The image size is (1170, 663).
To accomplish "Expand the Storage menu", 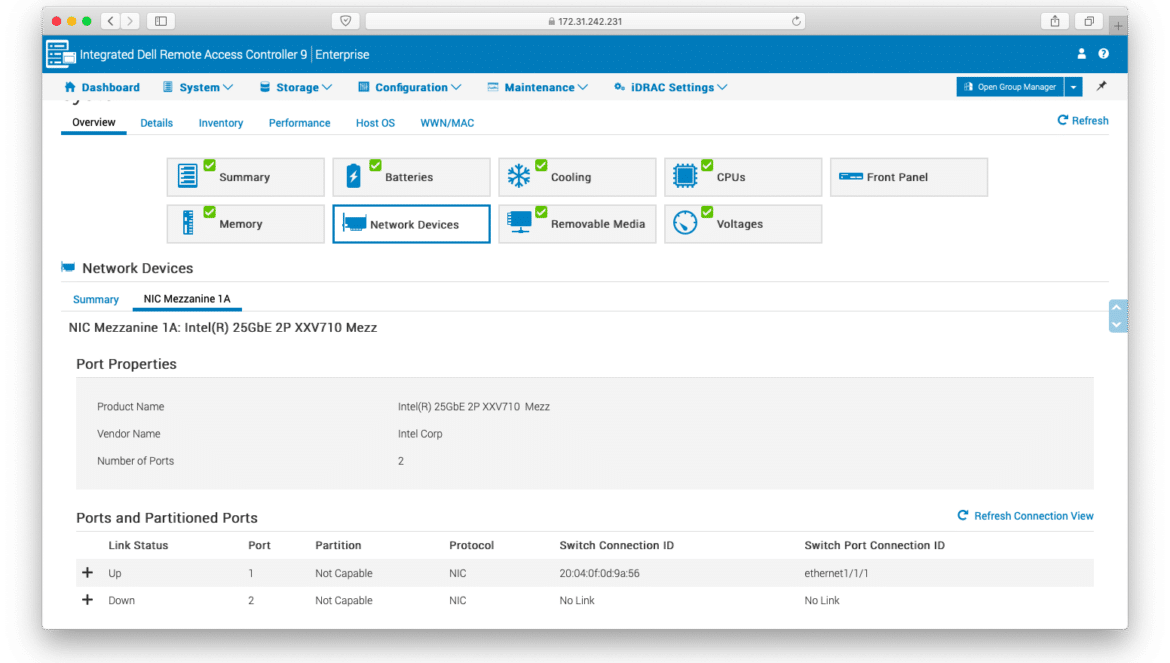I will [x=295, y=87].
